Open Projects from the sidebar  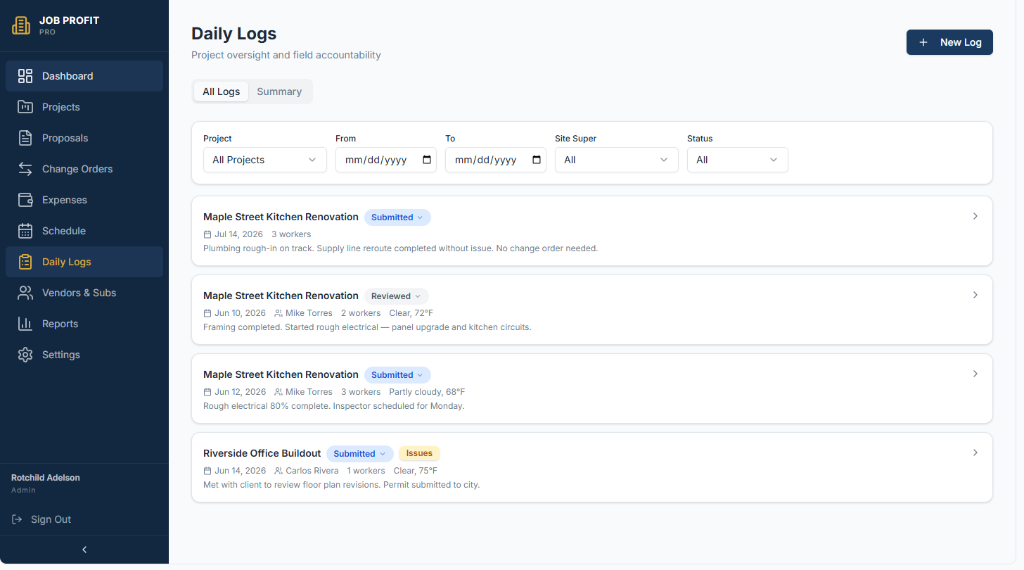coord(84,107)
